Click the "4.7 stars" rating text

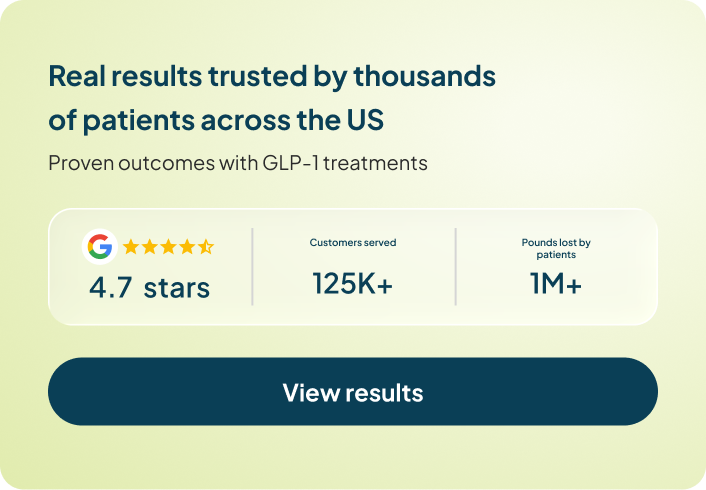point(149,288)
